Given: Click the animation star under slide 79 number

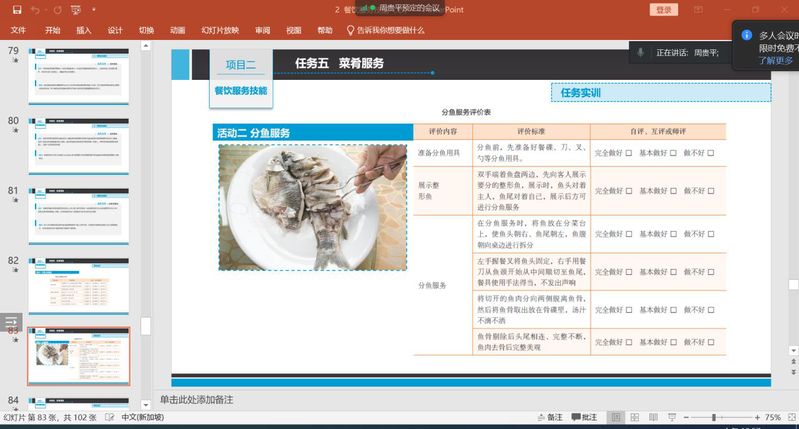Looking at the screenshot, I should [x=15, y=60].
